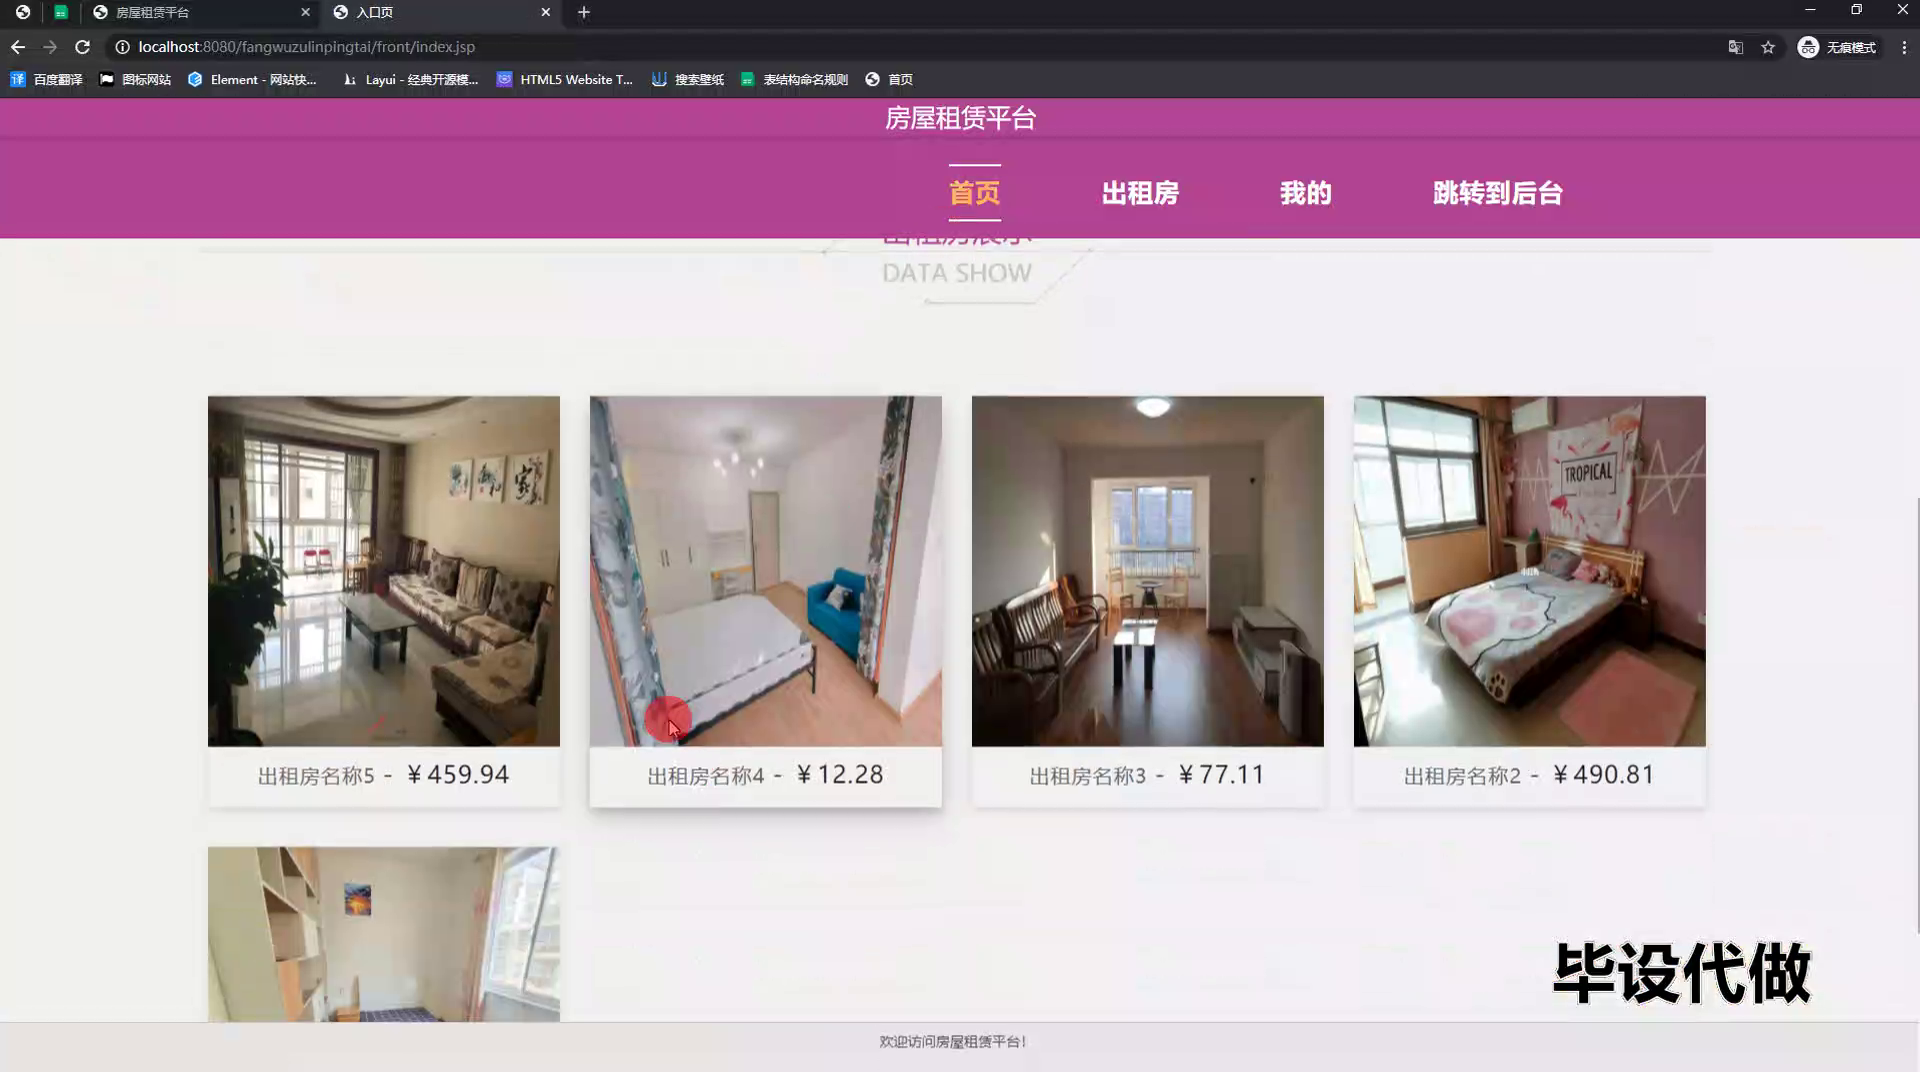Open the Chrome three-dot menu
Screen dimensions: 1920x1072
point(1904,47)
